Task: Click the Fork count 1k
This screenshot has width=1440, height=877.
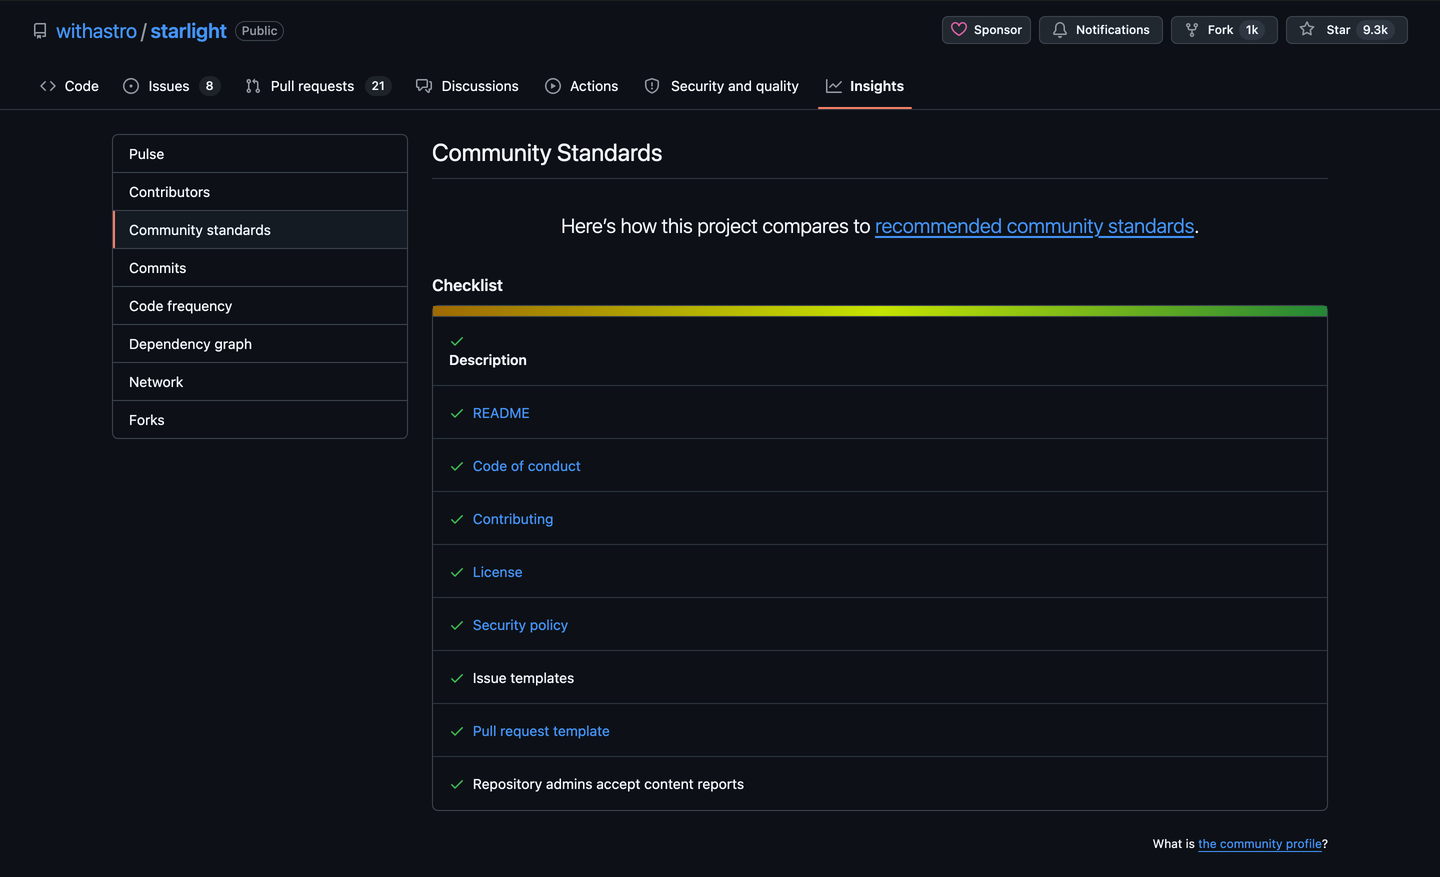Action: [1252, 30]
